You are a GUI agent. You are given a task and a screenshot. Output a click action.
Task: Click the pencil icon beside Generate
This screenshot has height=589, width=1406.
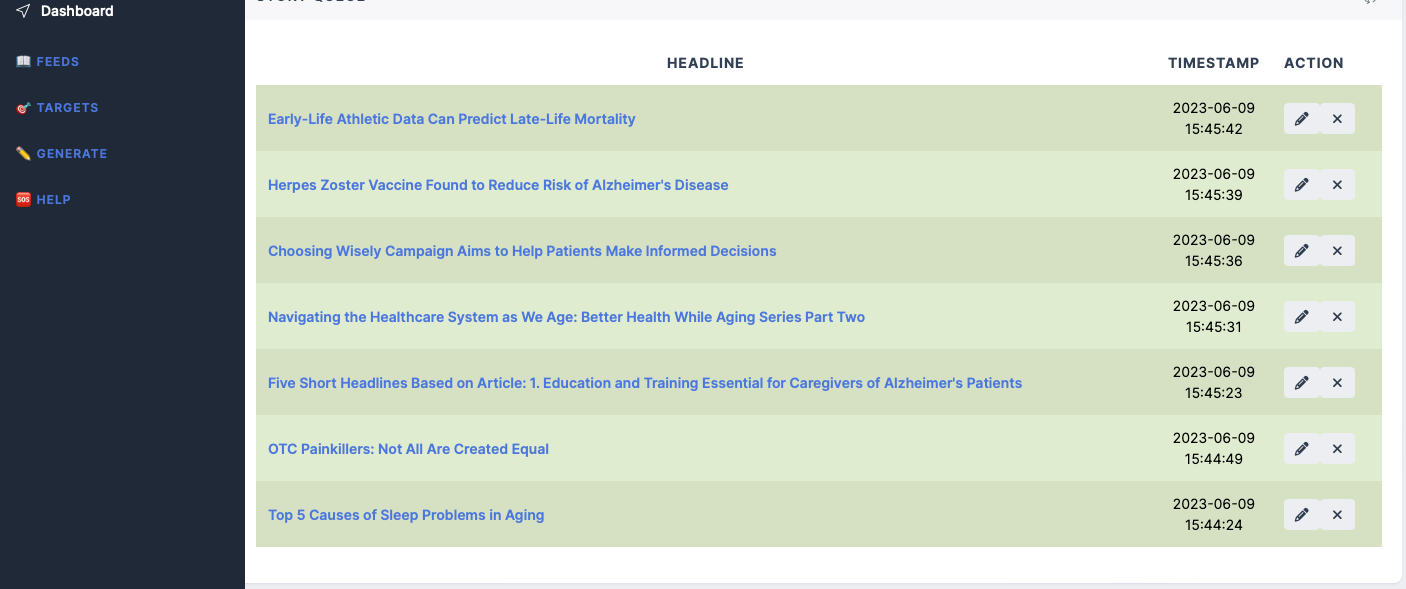pyautogui.click(x=24, y=154)
